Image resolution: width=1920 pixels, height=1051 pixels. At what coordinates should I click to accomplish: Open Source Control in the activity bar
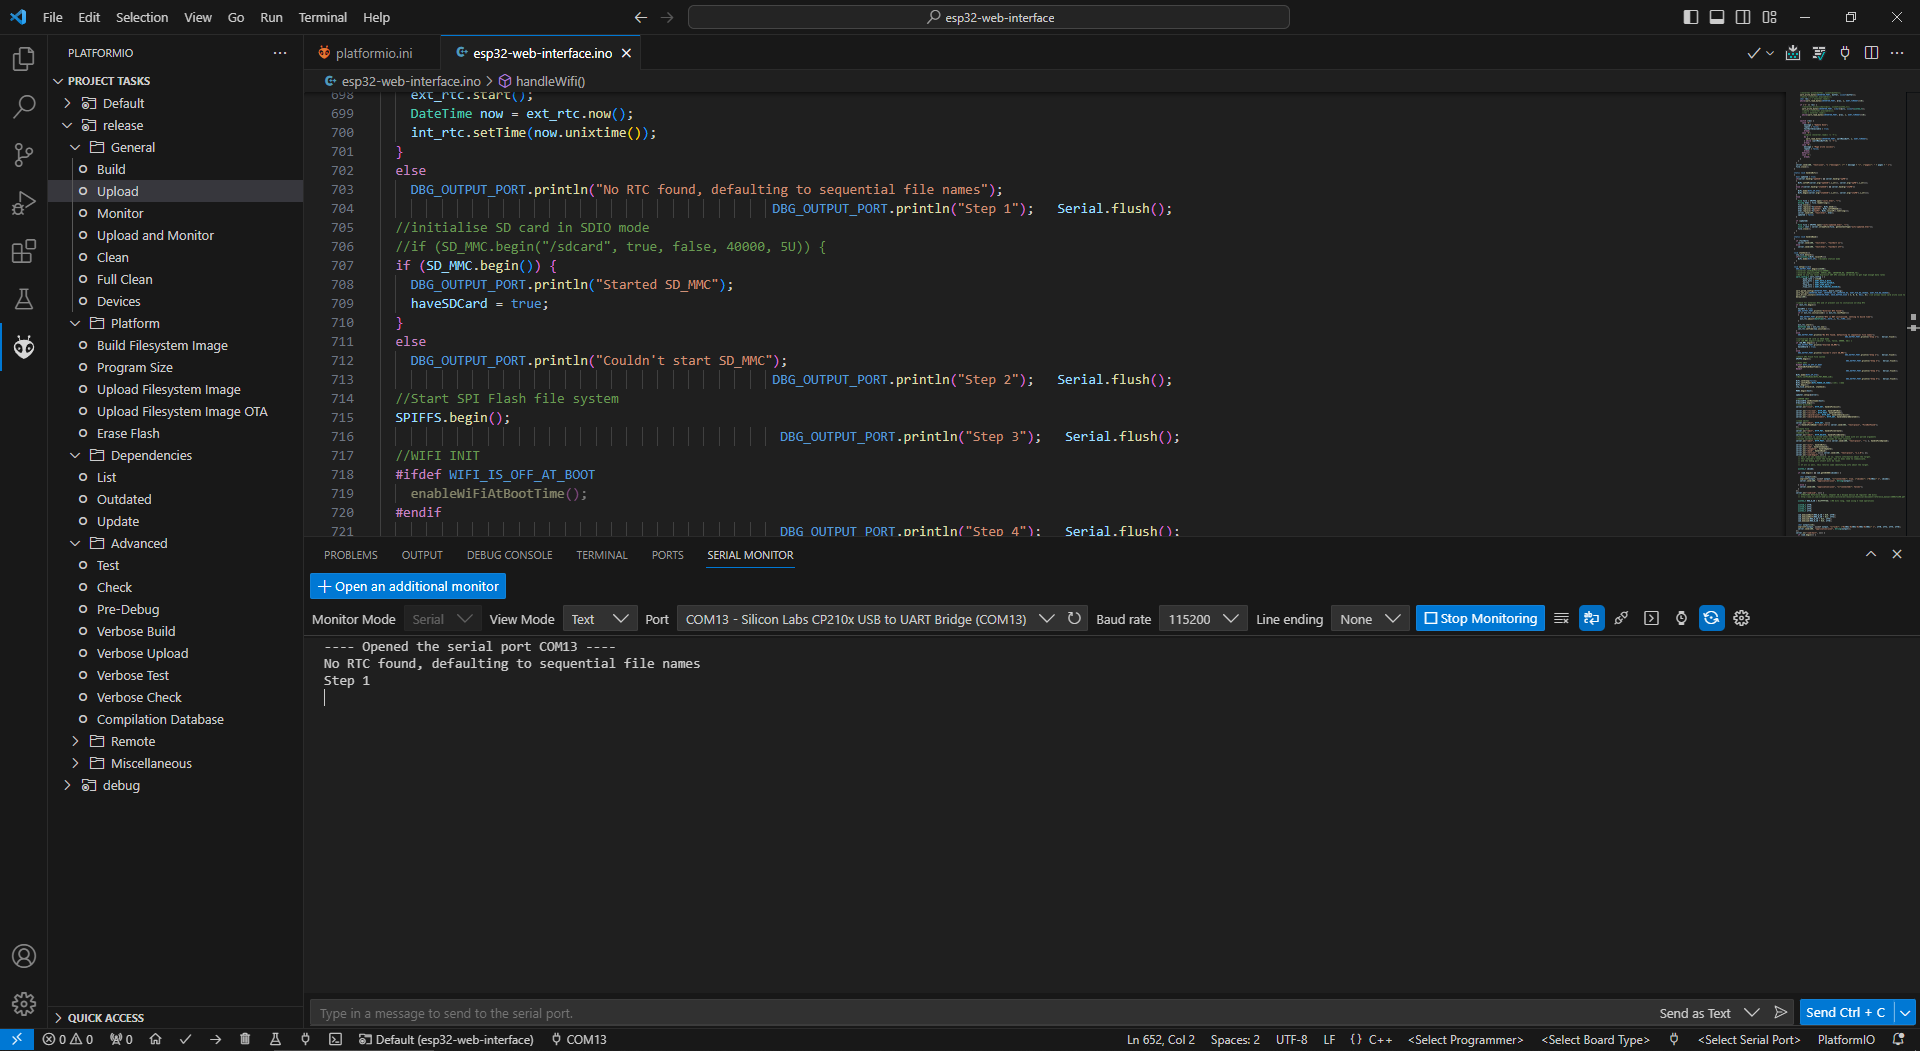[x=24, y=154]
